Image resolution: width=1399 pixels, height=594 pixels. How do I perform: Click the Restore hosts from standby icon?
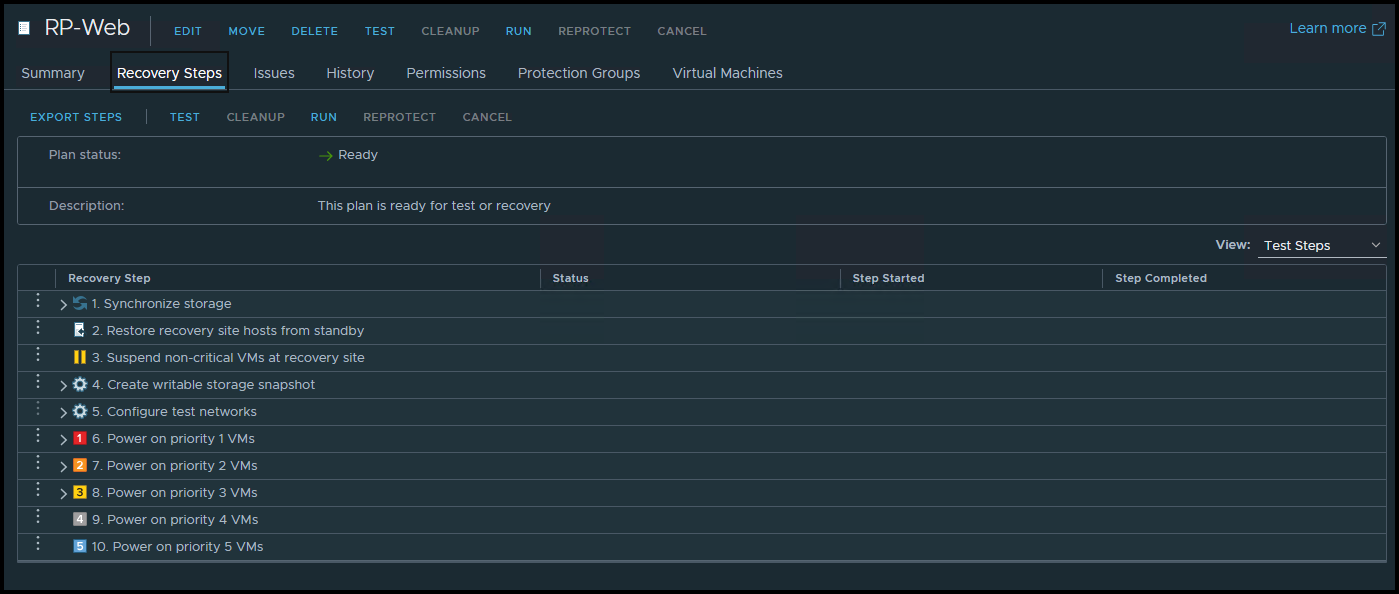click(x=80, y=331)
